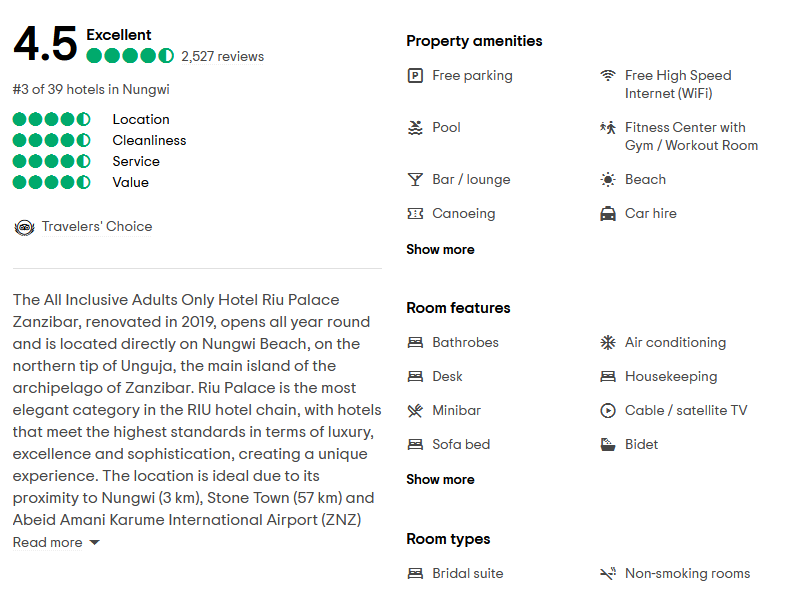Viewport: 786px width, 593px height.
Task: Click the Value rating bubbles
Action: point(52,183)
